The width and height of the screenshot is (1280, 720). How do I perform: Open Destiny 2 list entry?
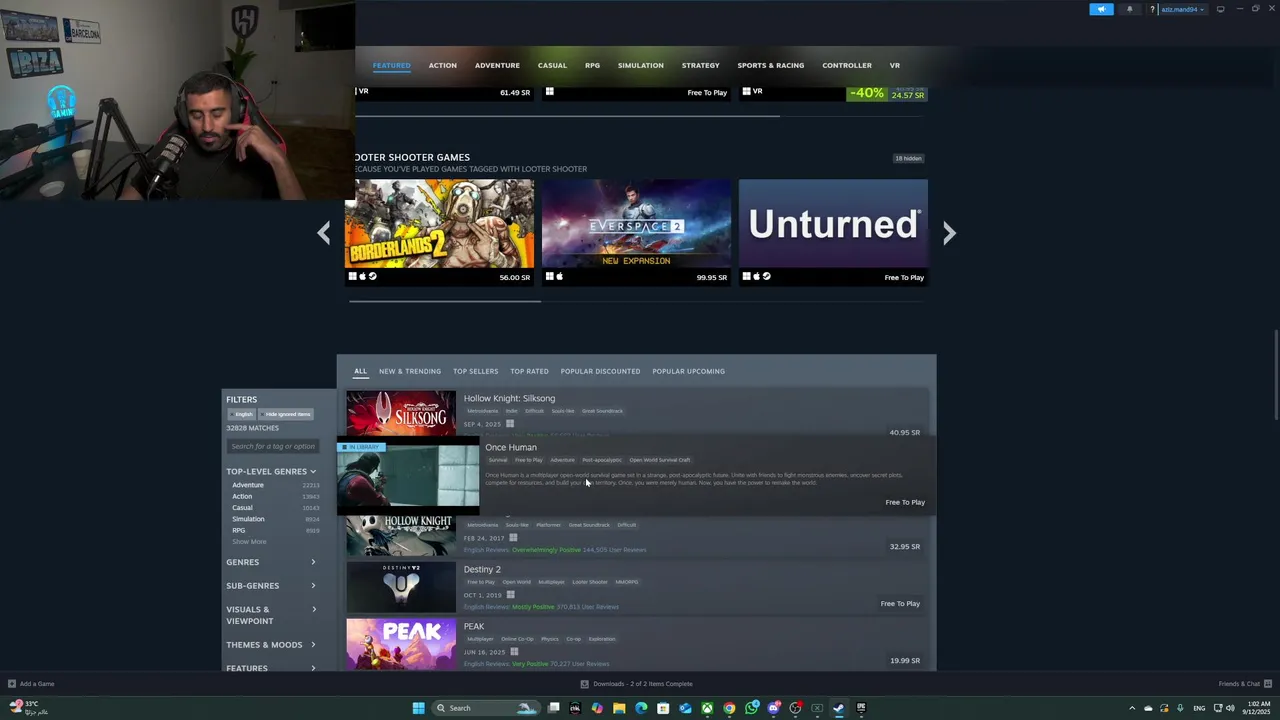(x=635, y=587)
